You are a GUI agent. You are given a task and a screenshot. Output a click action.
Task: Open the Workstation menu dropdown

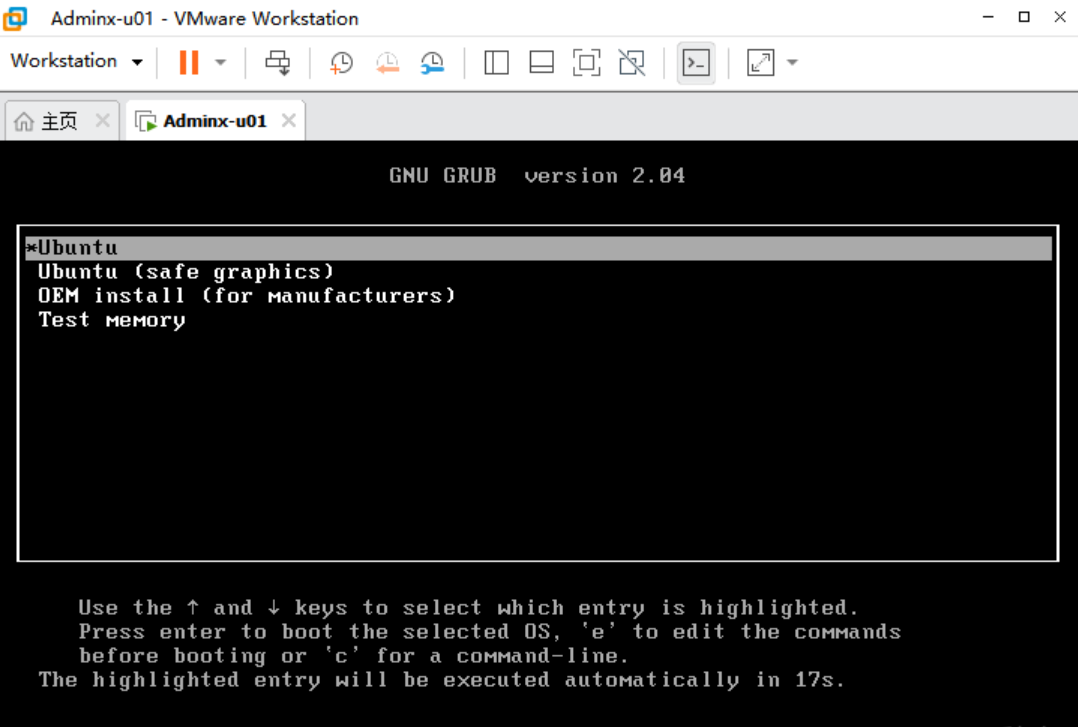coord(76,61)
